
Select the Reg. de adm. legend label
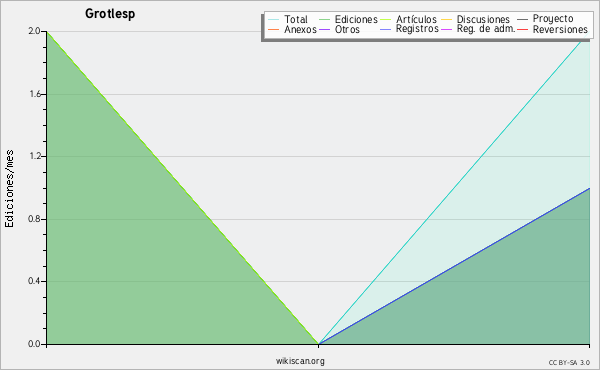click(486, 29)
